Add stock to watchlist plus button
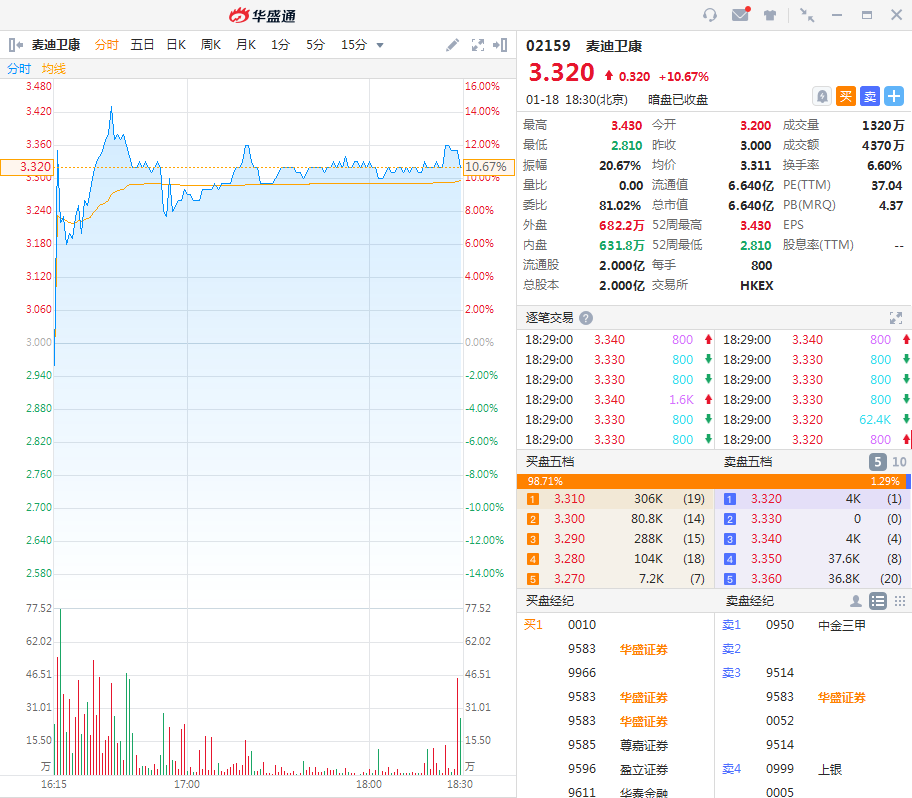 click(x=894, y=96)
